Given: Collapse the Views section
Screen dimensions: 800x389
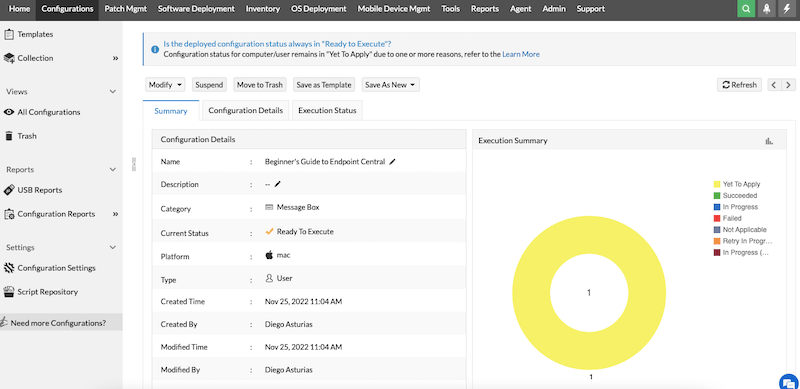Looking at the screenshot, I should coord(113,92).
